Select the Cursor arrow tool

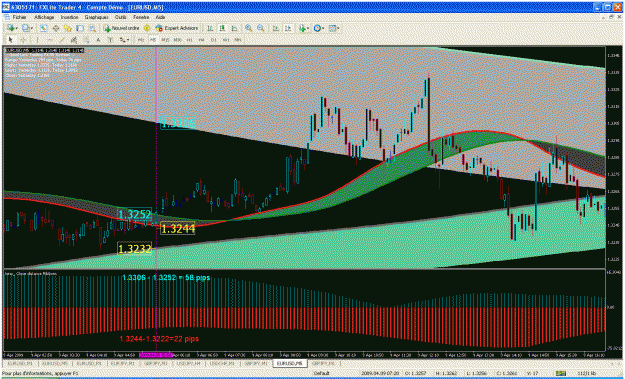click(x=11, y=39)
